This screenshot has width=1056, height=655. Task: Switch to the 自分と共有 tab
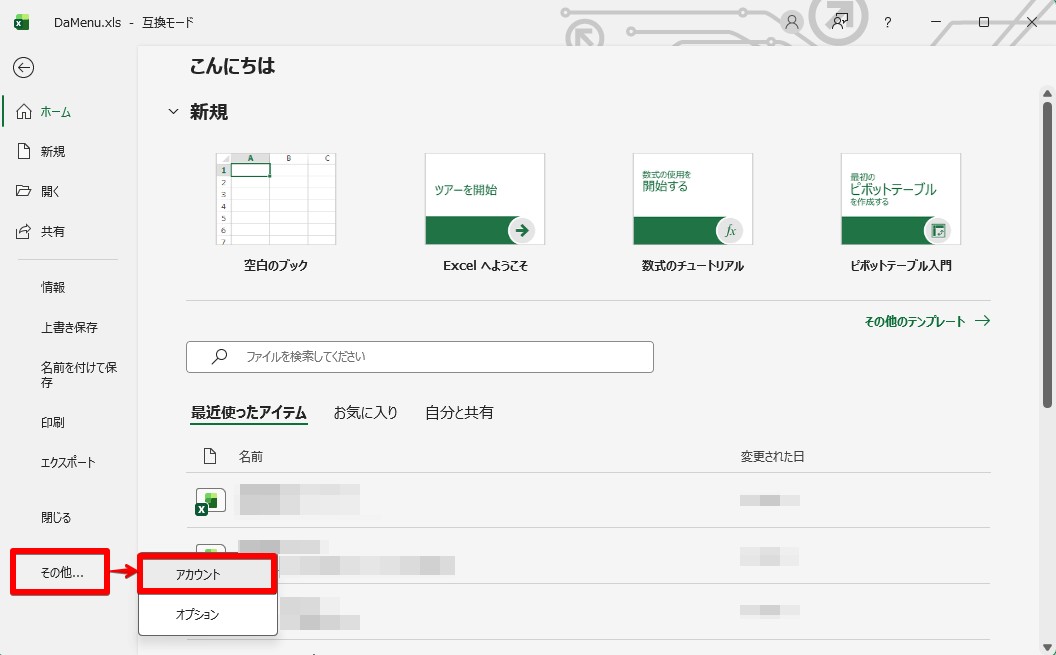[x=459, y=413]
